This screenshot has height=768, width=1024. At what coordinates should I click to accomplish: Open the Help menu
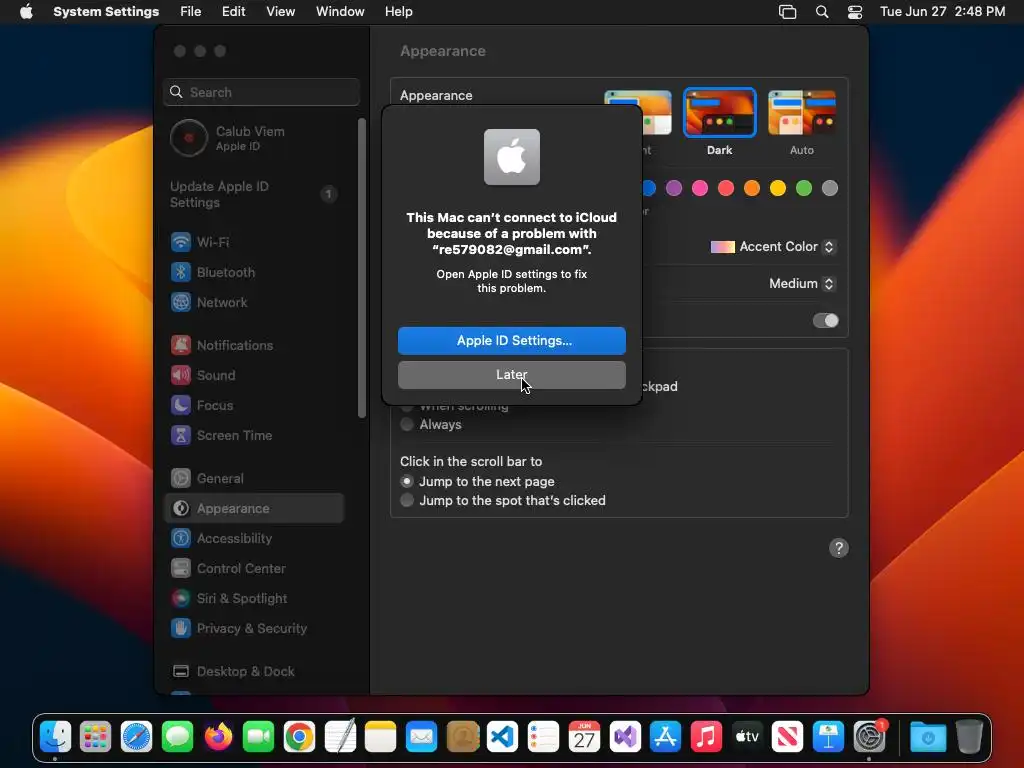(x=398, y=12)
